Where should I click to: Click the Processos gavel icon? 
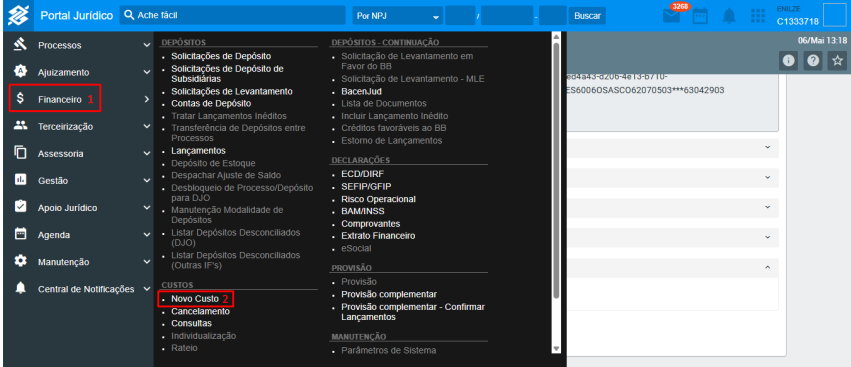tap(21, 45)
